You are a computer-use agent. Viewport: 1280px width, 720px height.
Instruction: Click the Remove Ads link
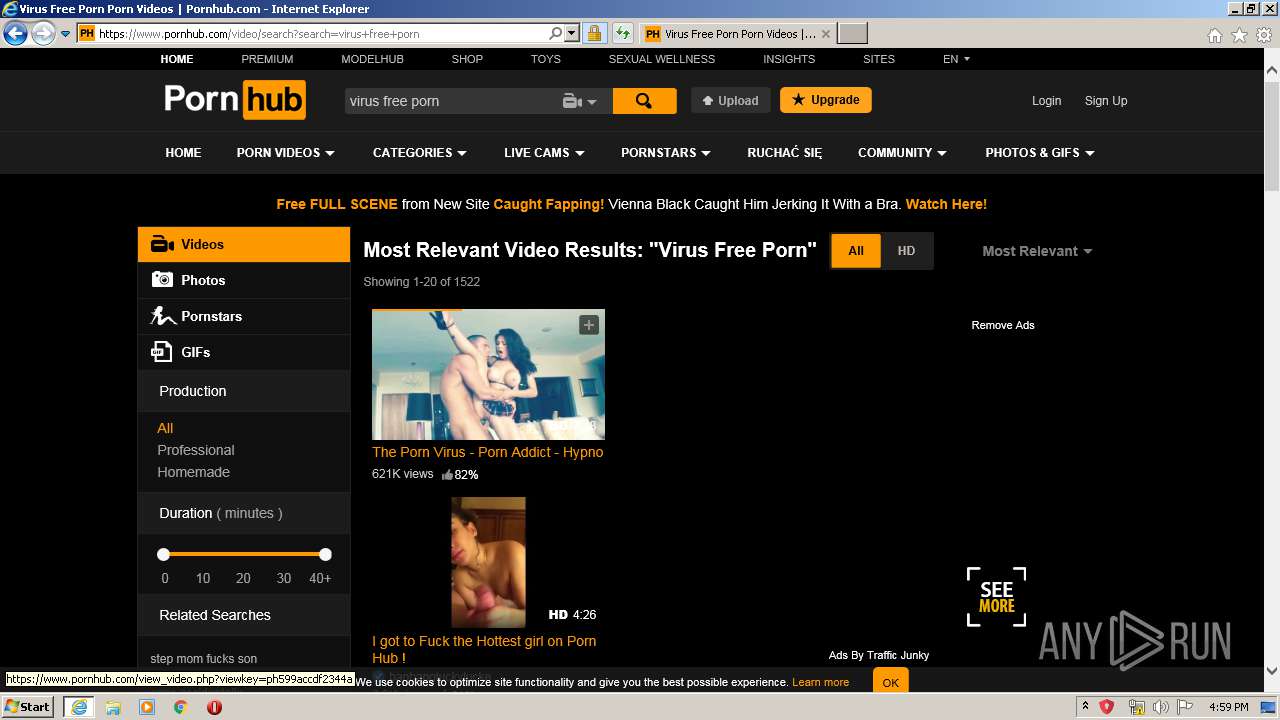(1003, 325)
